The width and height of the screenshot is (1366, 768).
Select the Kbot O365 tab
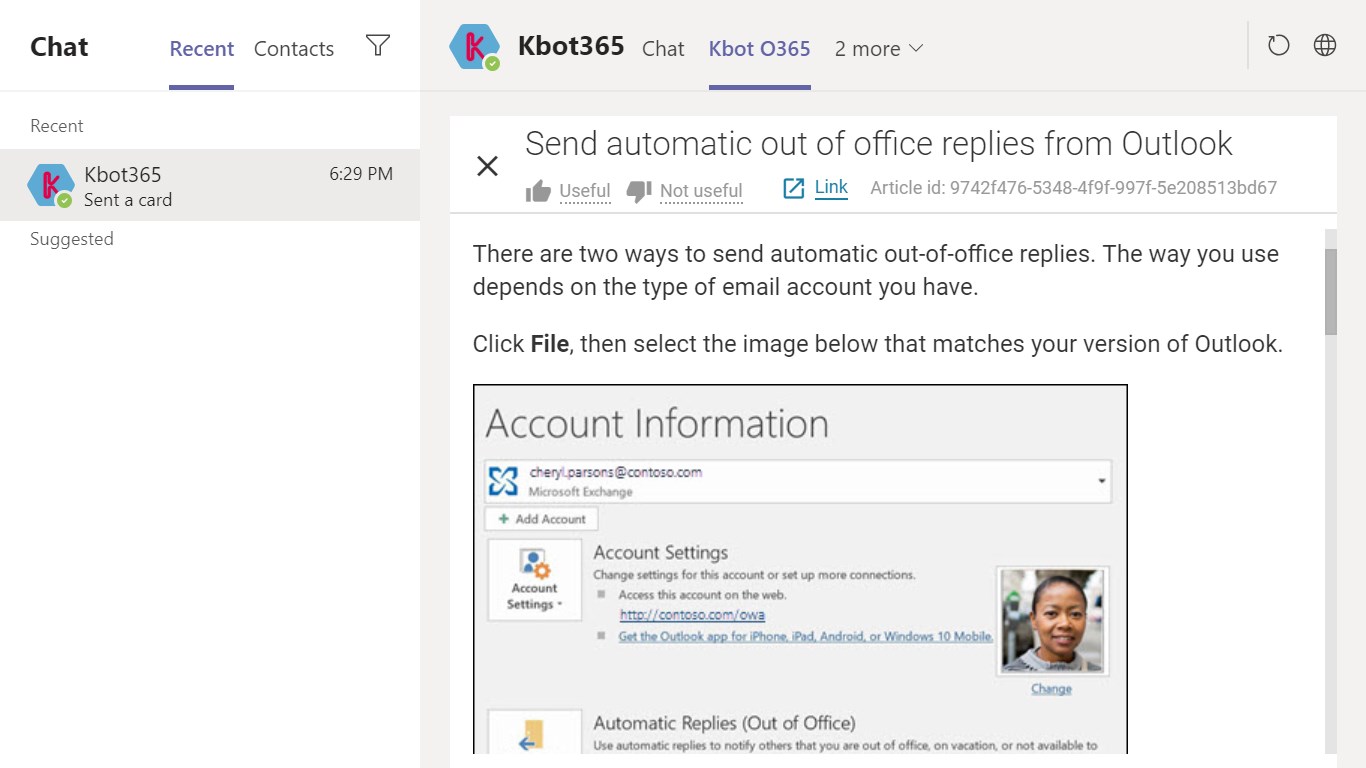[x=759, y=48]
